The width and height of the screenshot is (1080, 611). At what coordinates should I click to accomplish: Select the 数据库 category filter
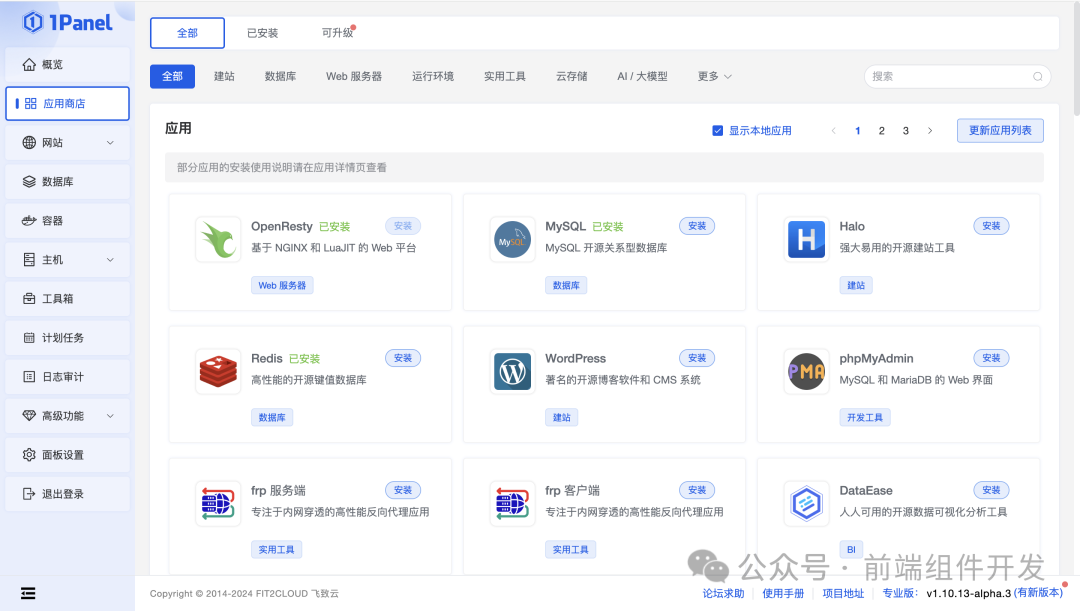pos(280,75)
